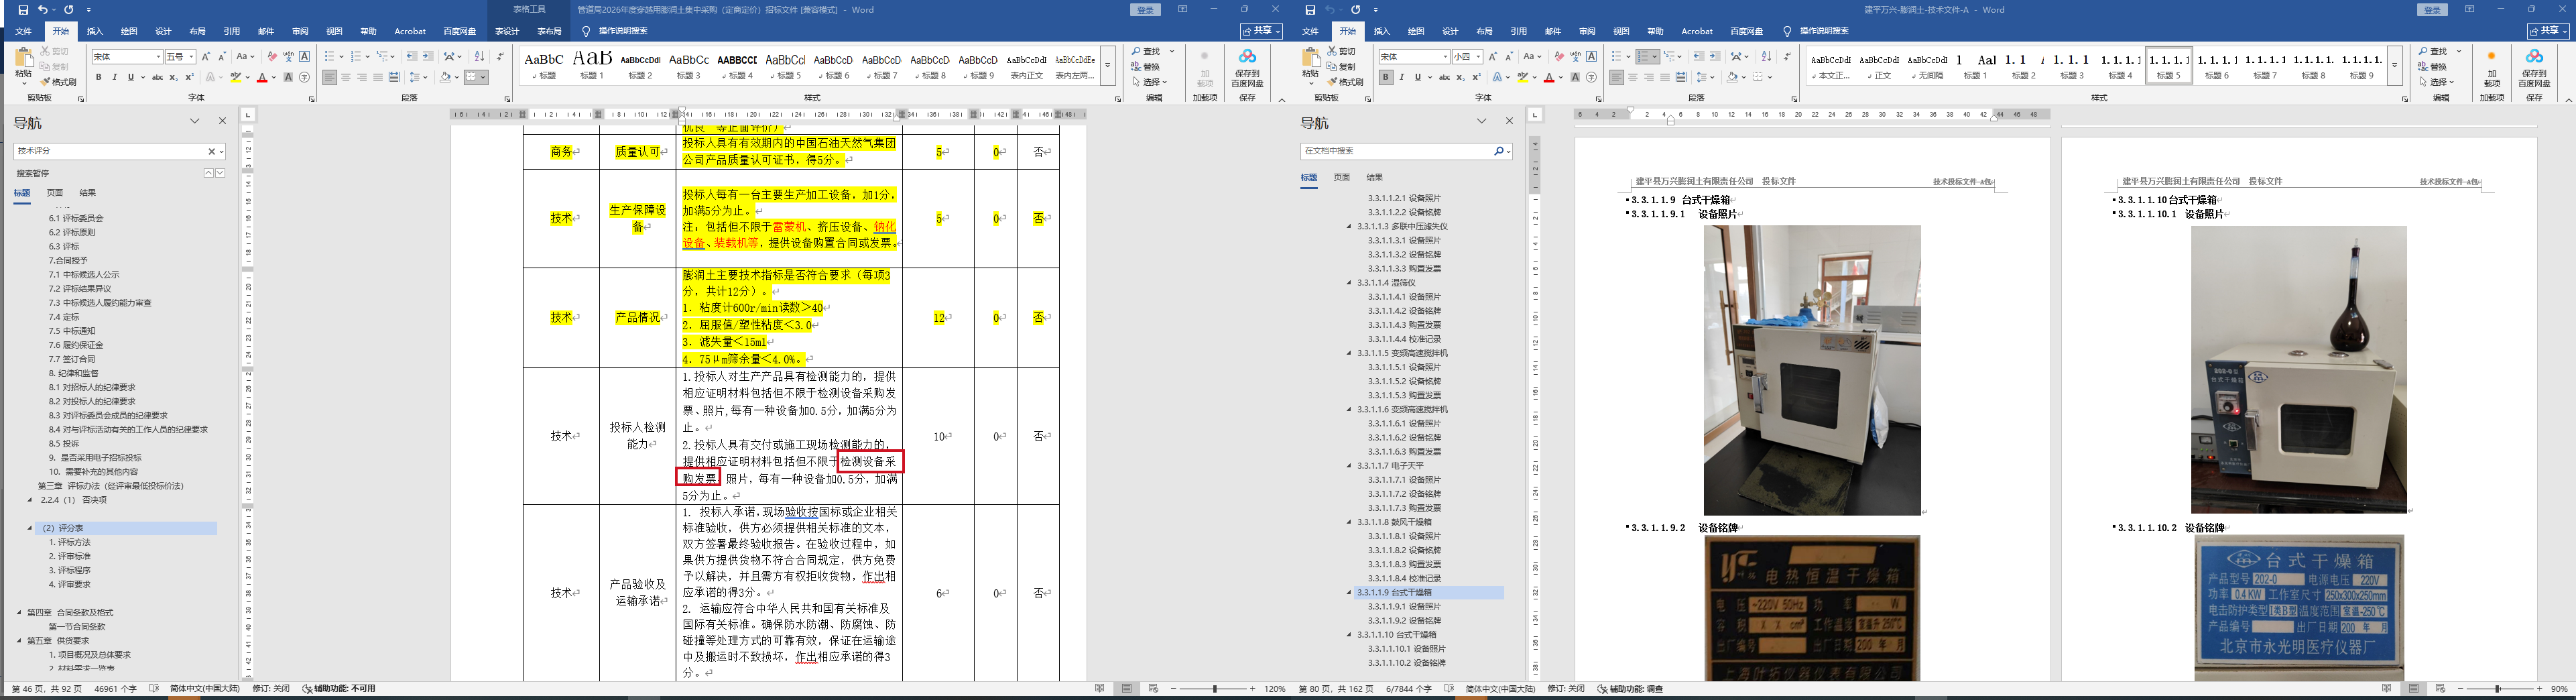The height and width of the screenshot is (700, 2576).
Task: Open the 五号 font size dropdown in left window
Action: [x=191, y=57]
